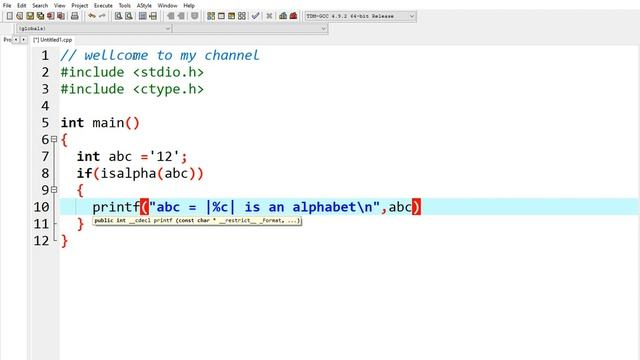Click the printf format string text
The width and height of the screenshot is (640, 360).
(x=264, y=207)
